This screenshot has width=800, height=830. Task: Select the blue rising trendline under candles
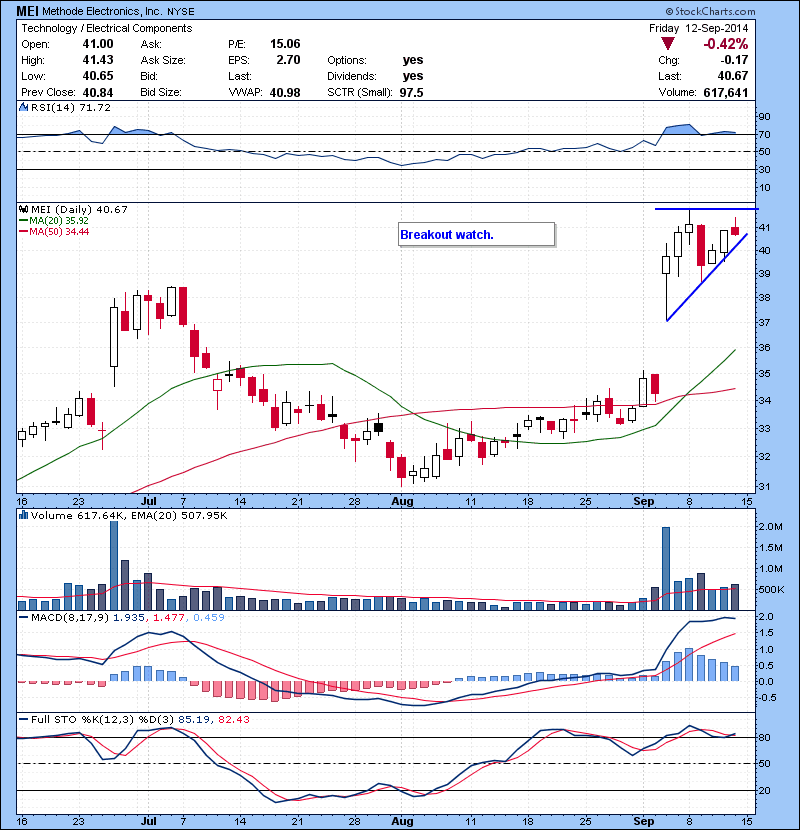[705, 279]
